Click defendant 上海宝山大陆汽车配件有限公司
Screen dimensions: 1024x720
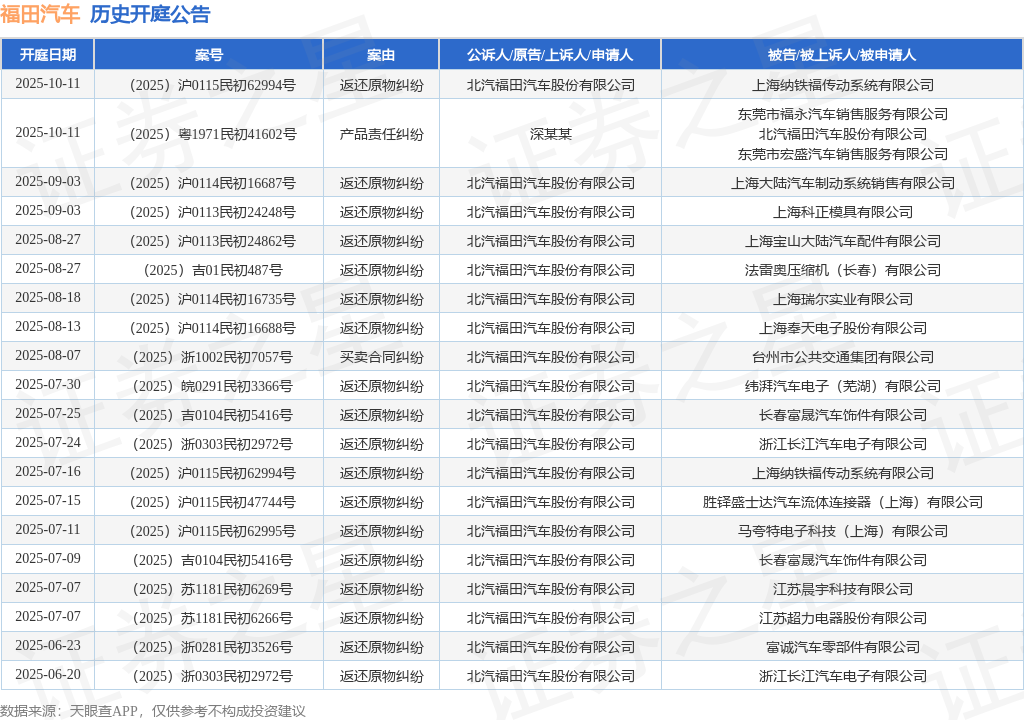pyautogui.click(x=842, y=241)
